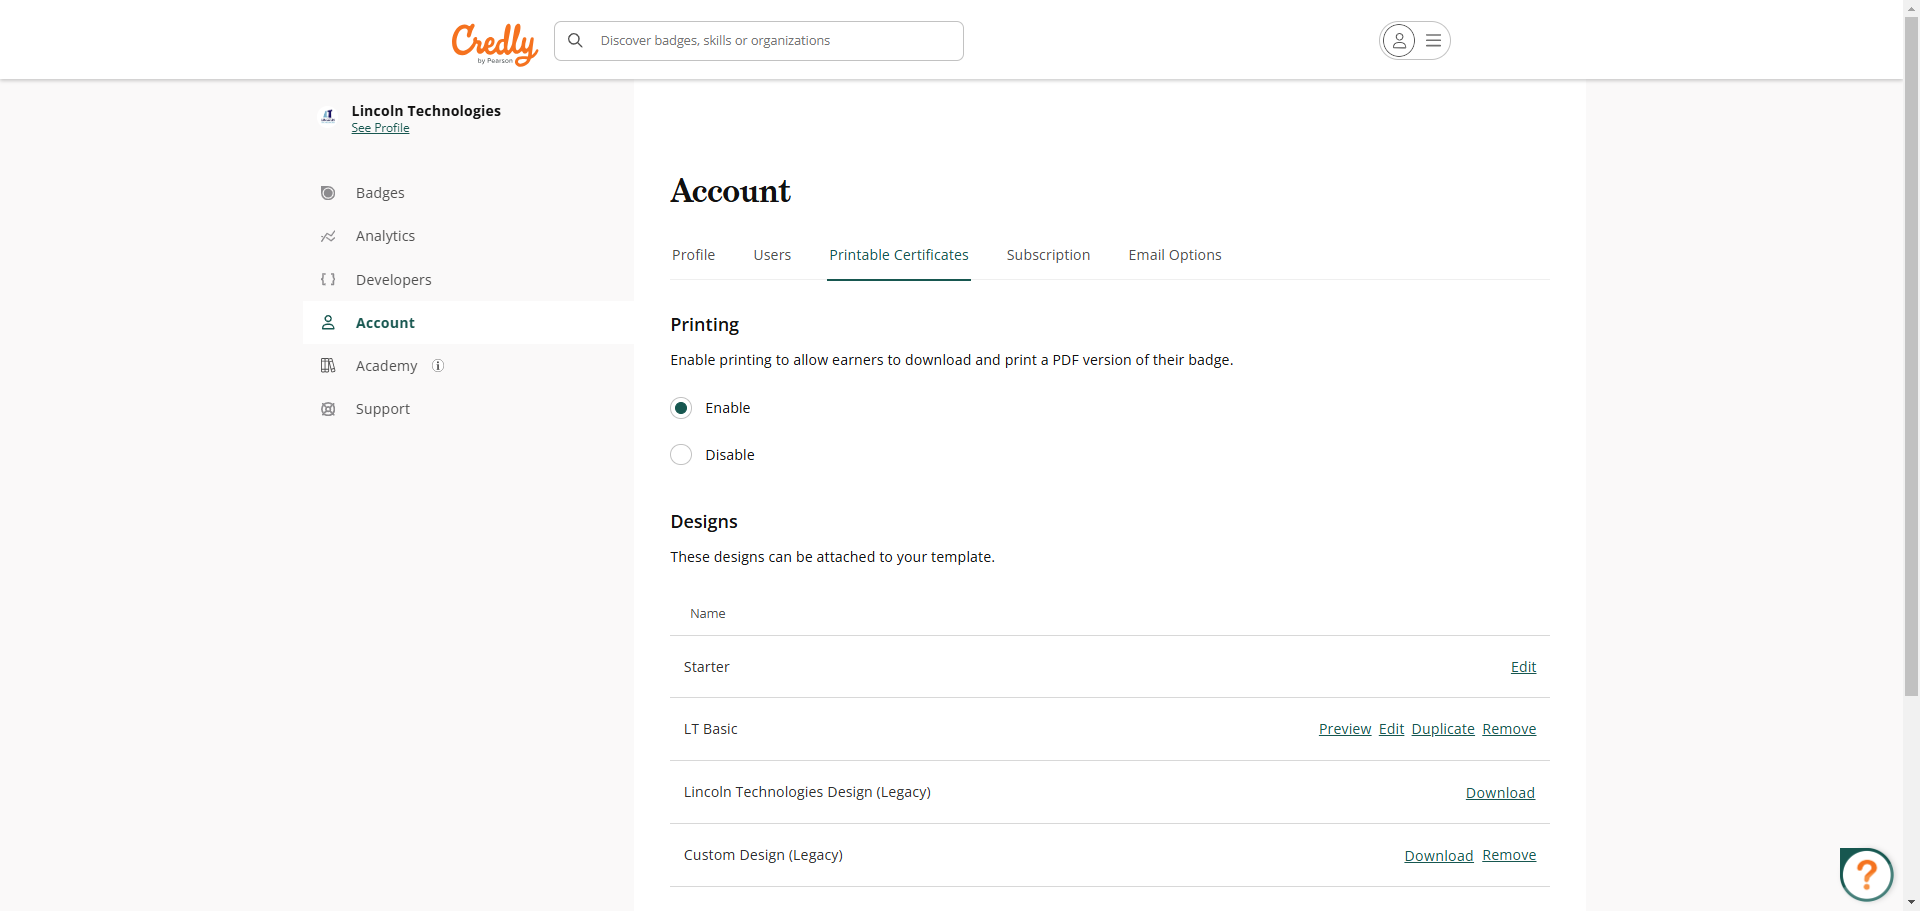This screenshot has width=1920, height=911.
Task: Select the Enable printing radio button
Action: 681,408
